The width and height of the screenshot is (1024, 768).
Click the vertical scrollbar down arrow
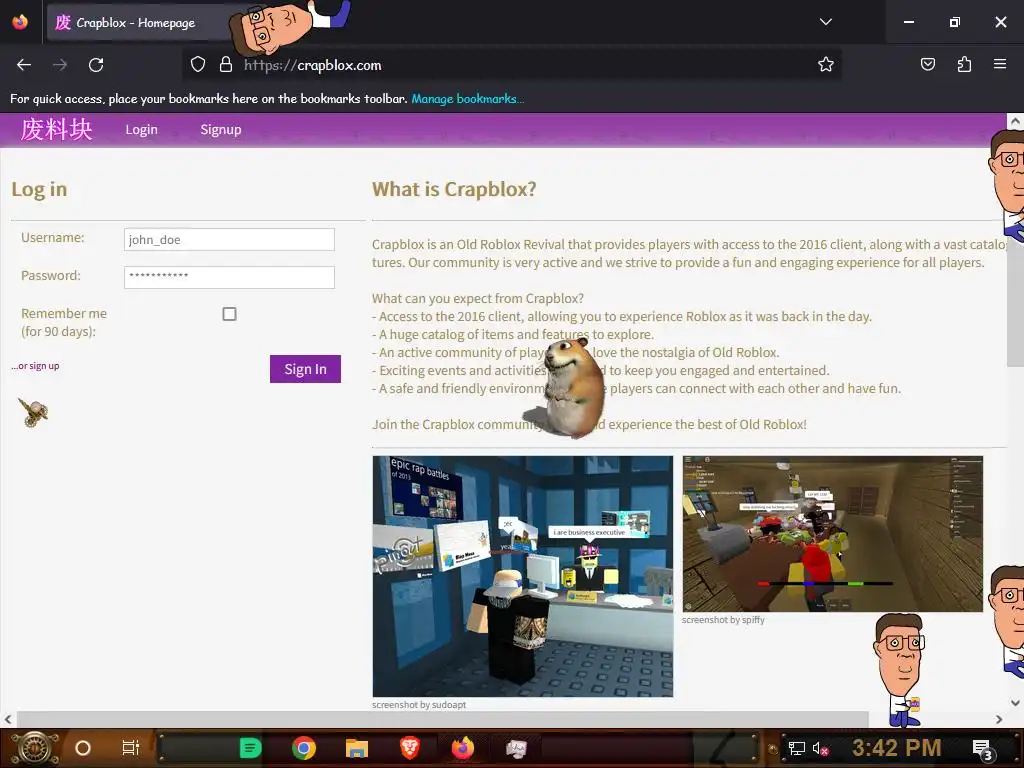[x=1015, y=703]
